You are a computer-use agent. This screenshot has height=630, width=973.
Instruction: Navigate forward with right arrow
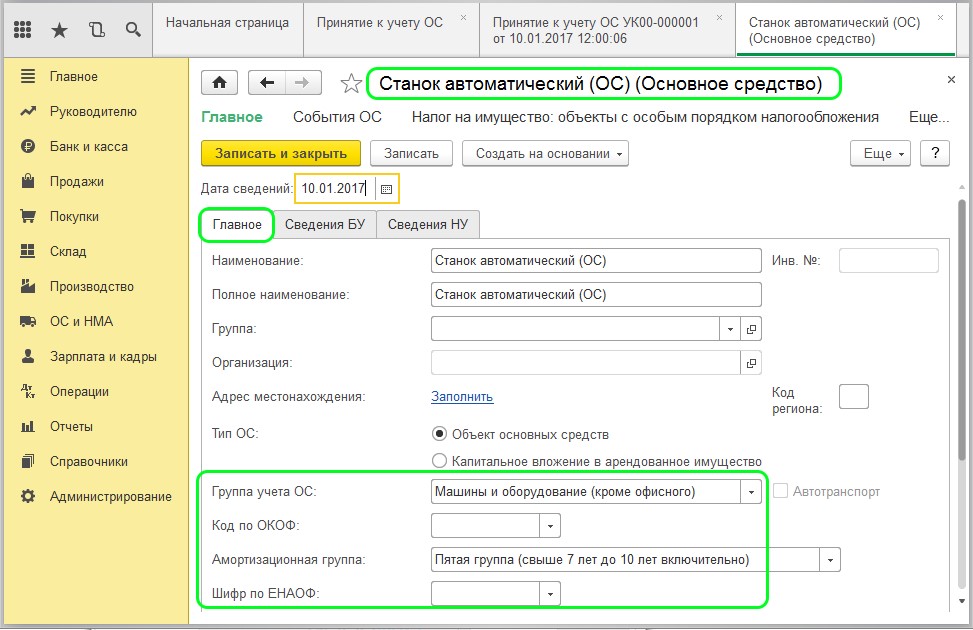303,83
